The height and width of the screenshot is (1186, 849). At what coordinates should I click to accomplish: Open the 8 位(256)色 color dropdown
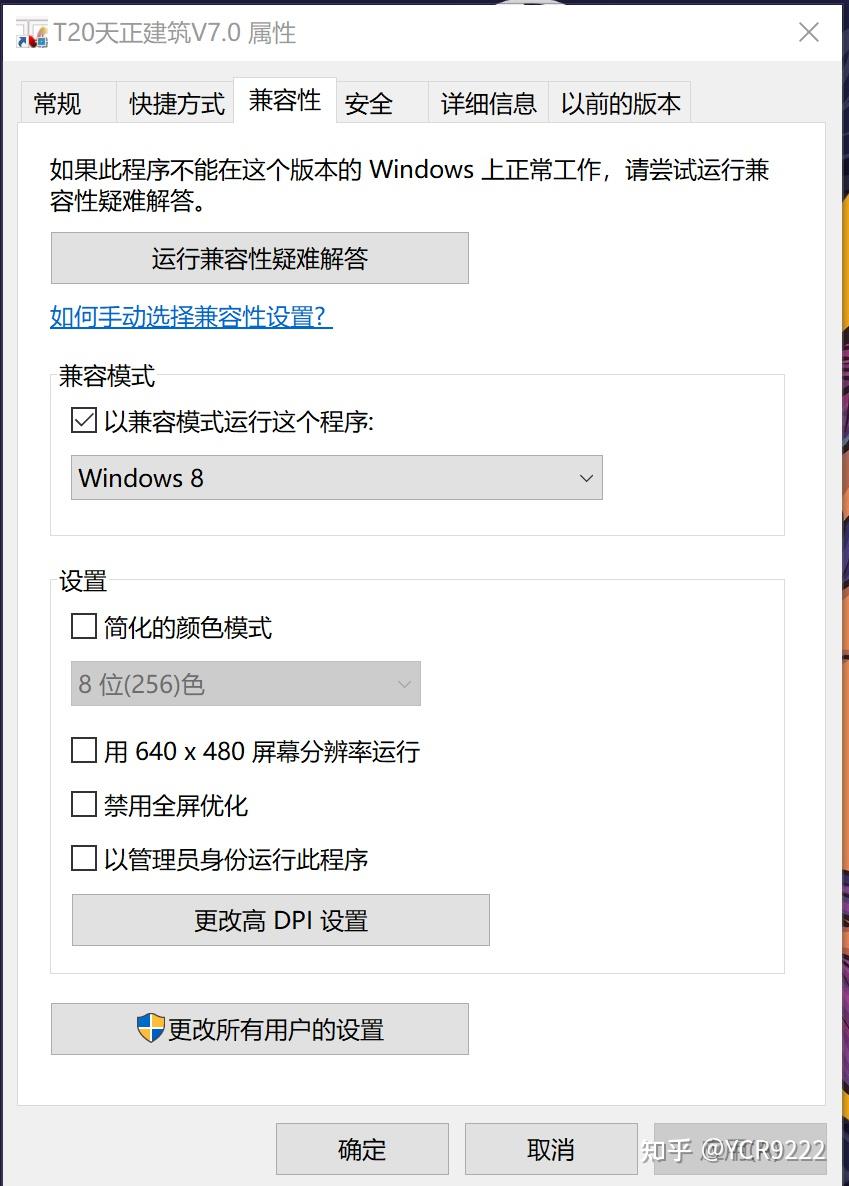pos(245,684)
